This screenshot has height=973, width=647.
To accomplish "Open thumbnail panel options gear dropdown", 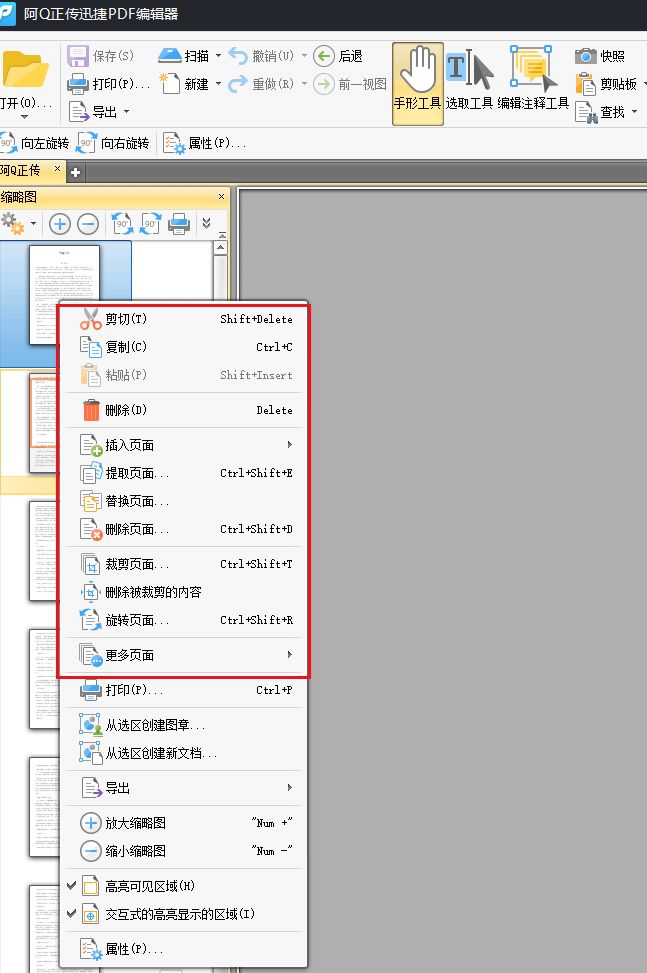I will [x=18, y=224].
